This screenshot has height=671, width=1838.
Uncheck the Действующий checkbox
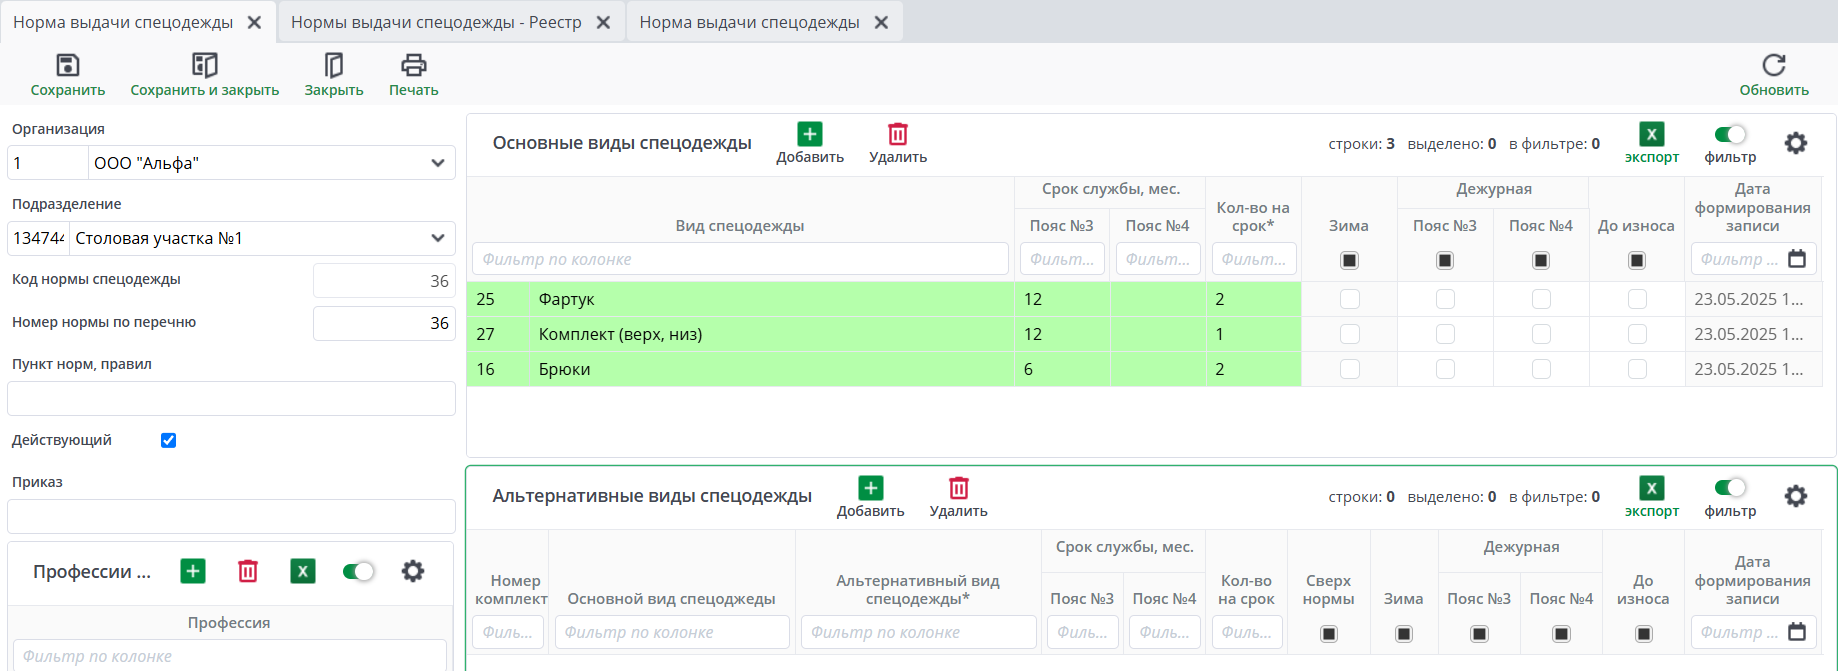(169, 440)
